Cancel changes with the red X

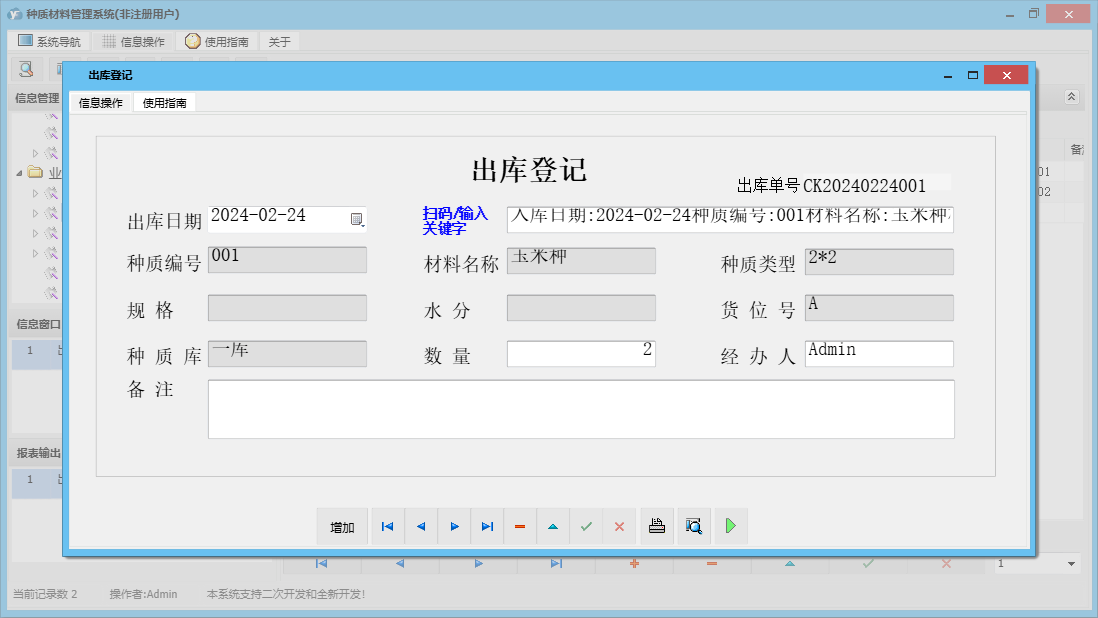(x=620, y=526)
